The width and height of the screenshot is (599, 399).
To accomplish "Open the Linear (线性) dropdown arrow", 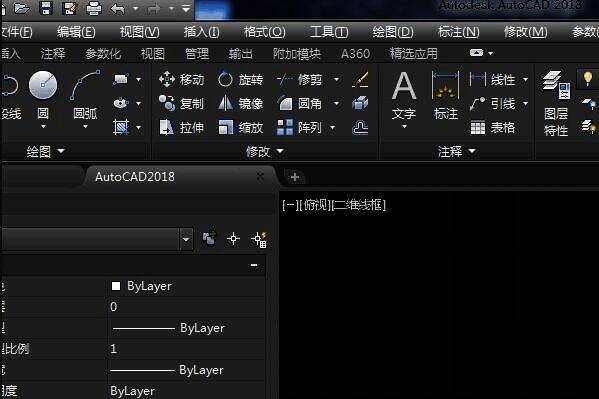I will 526,79.
